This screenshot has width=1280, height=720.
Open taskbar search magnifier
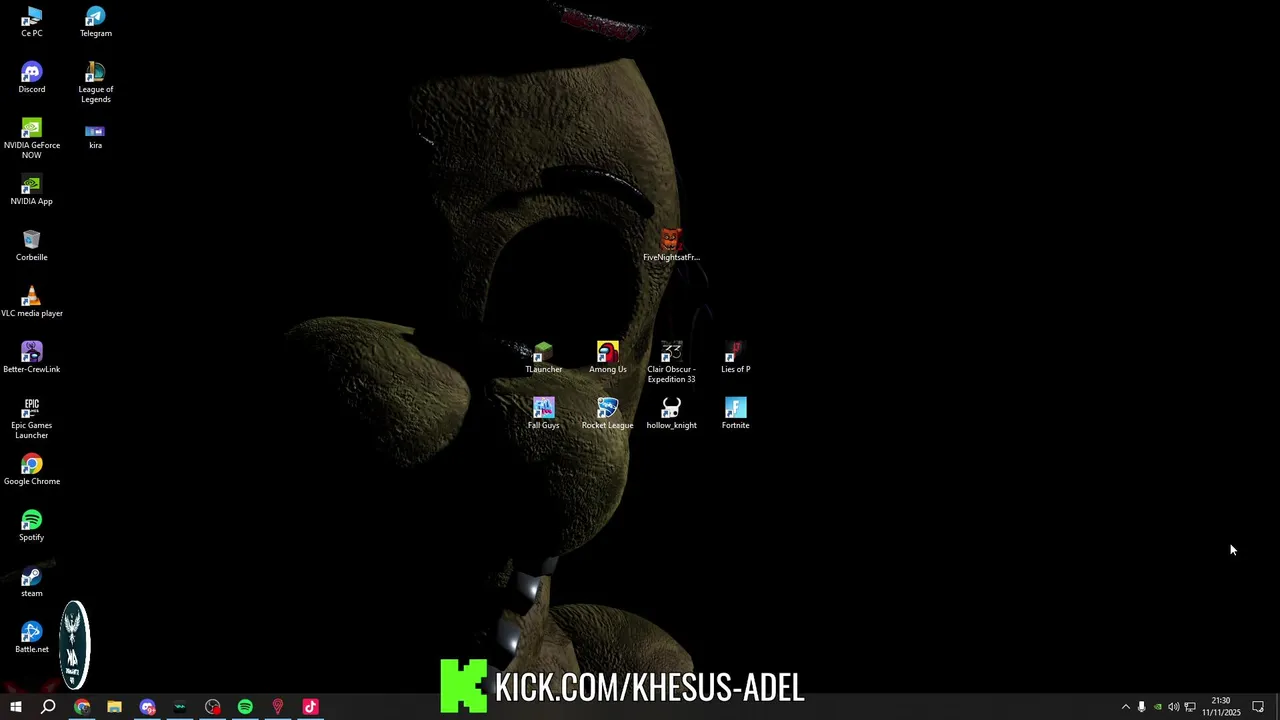[48, 707]
